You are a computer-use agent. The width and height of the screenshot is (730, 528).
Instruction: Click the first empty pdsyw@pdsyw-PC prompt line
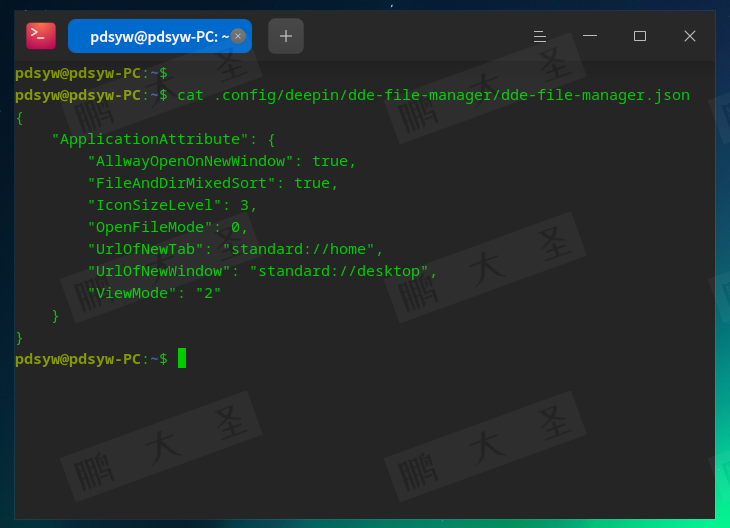[x=91, y=73]
